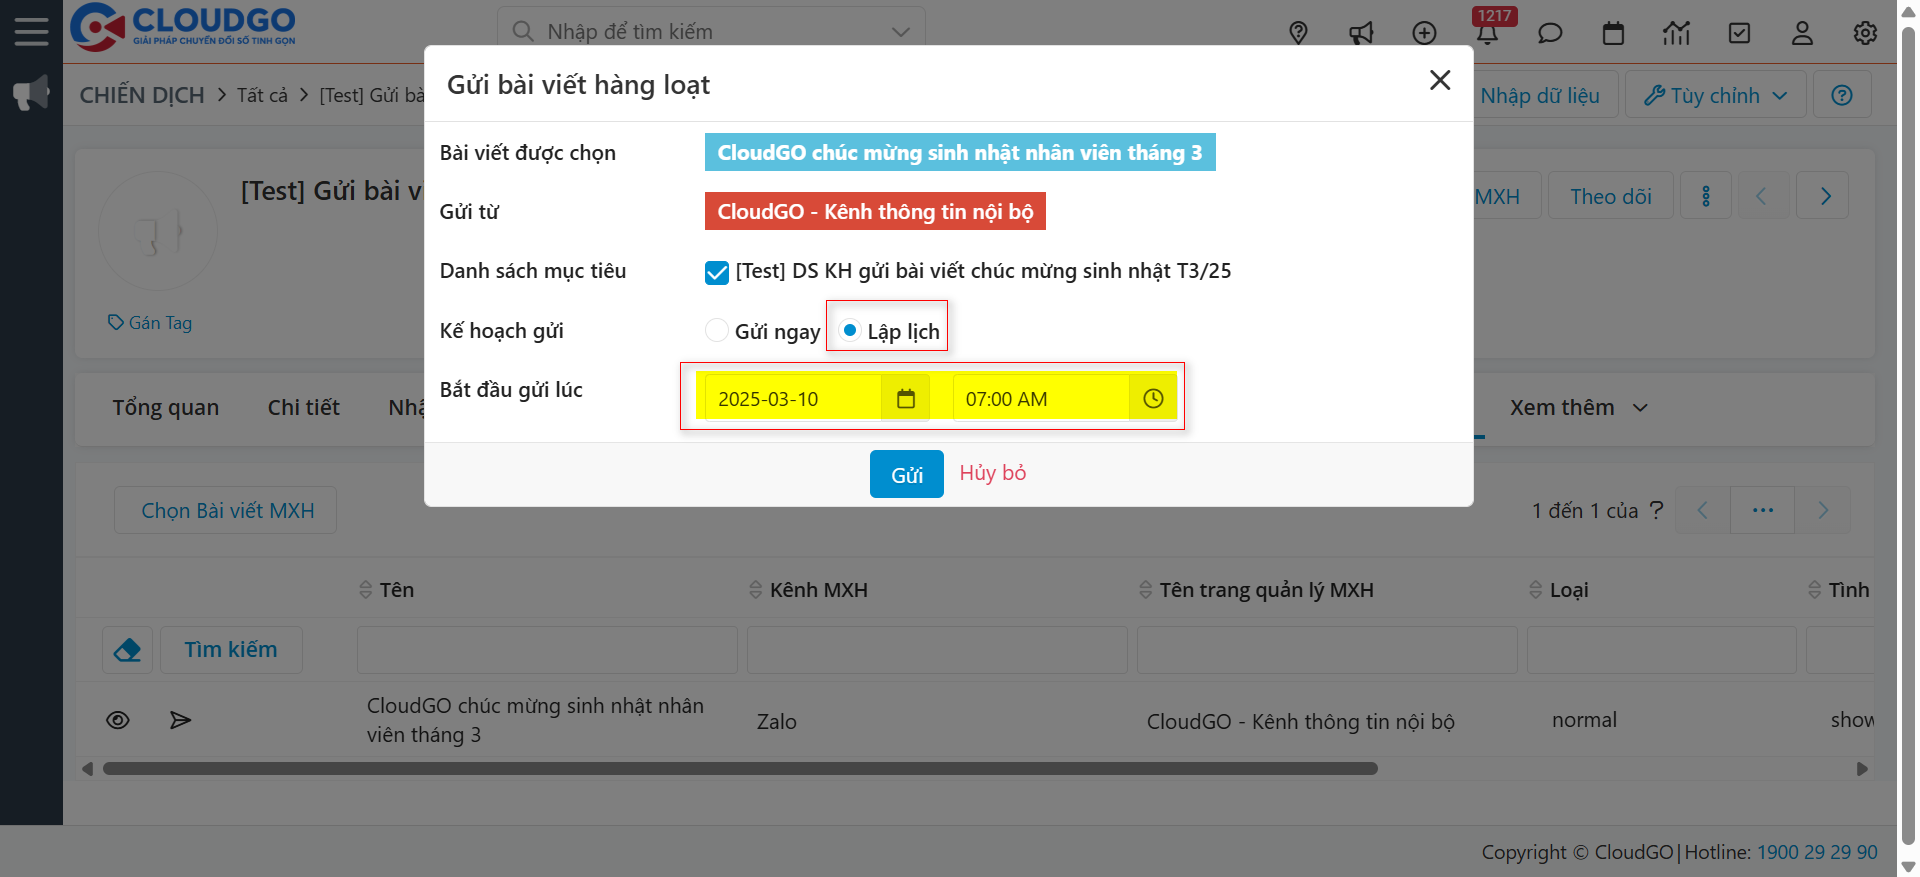Click the list pagination ellipsis button
Image resolution: width=1920 pixels, height=877 pixels.
pyautogui.click(x=1763, y=510)
